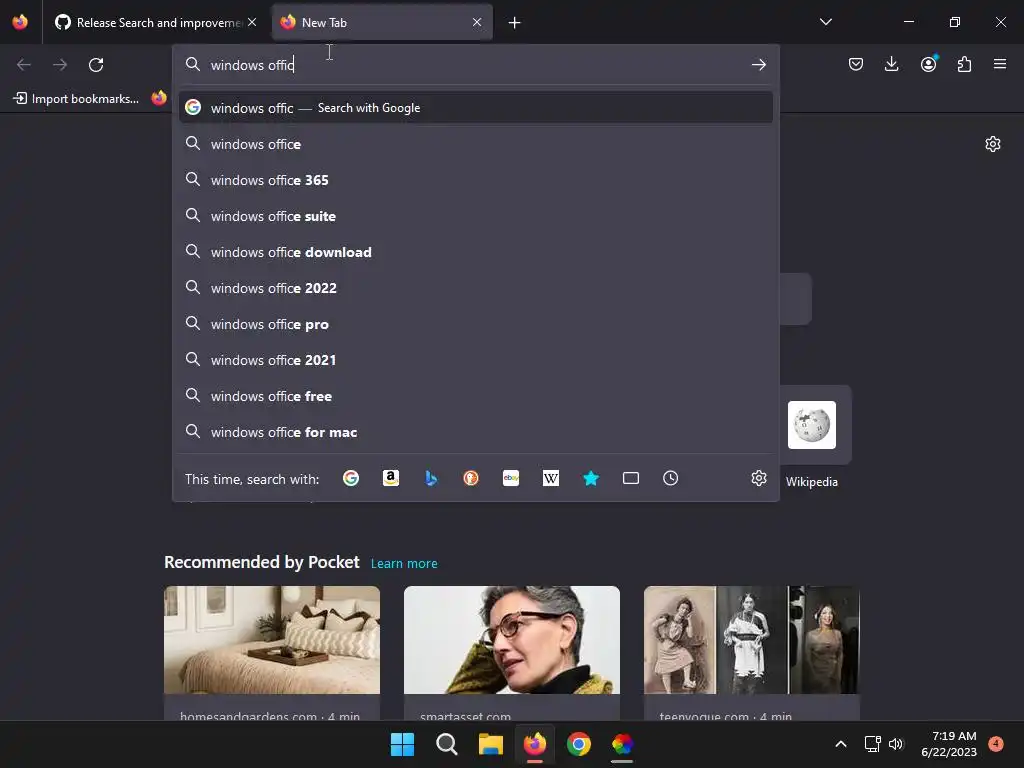This screenshot has width=1024, height=768.
Task: Click Import bookmarks in bookmarks toolbar
Action: pyautogui.click(x=76, y=99)
